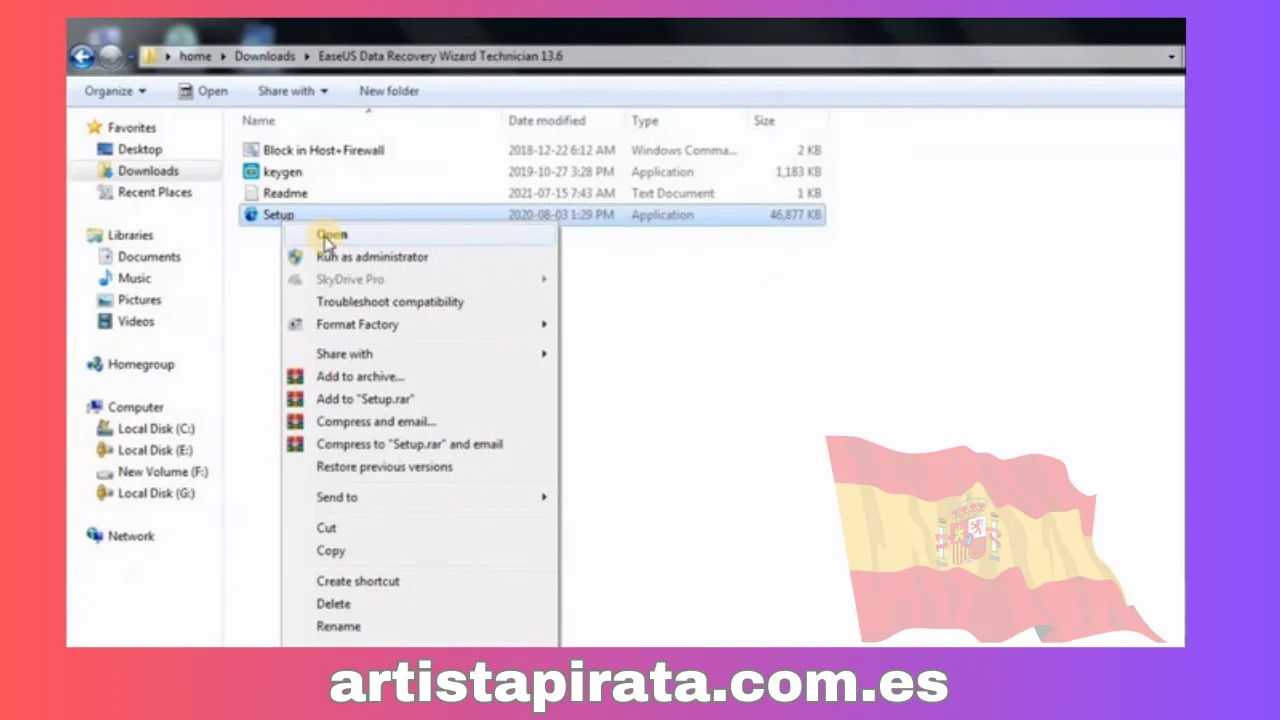Image resolution: width=1280 pixels, height=720 pixels.
Task: Click the Windows Comma... type cell
Action: pos(684,150)
